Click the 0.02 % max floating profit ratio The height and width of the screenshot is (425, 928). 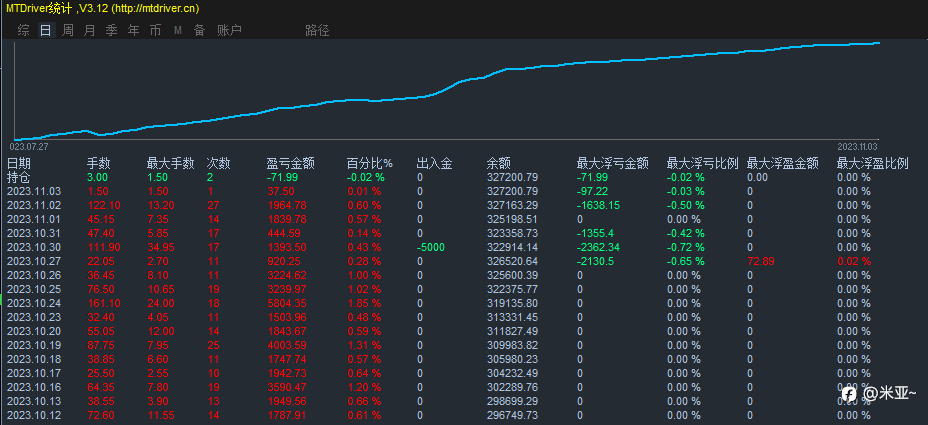coord(854,260)
